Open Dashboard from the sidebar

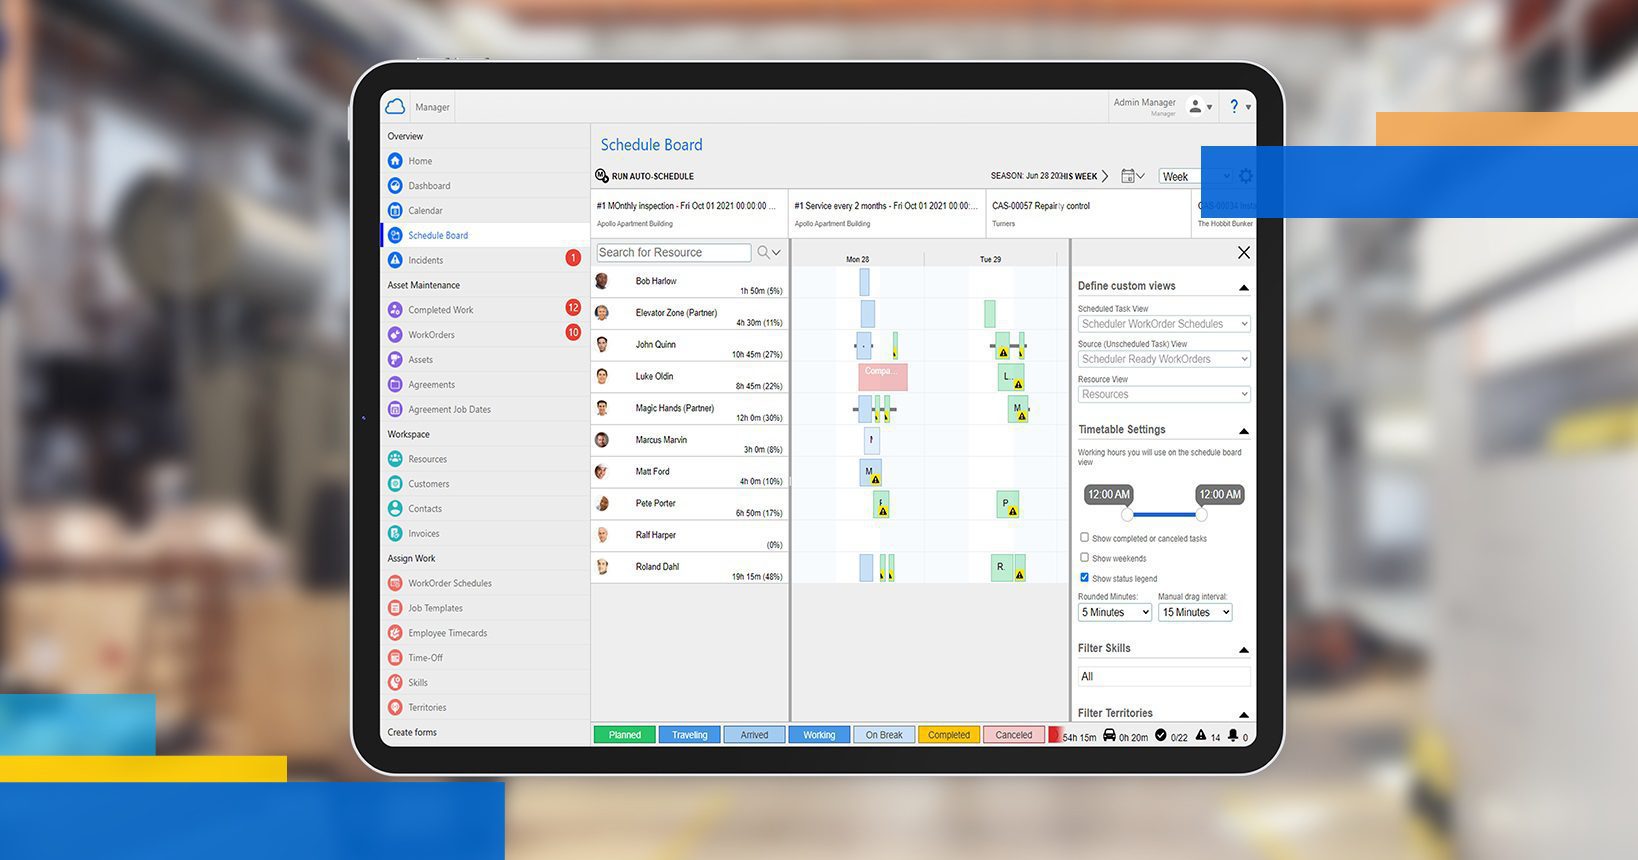pos(429,186)
